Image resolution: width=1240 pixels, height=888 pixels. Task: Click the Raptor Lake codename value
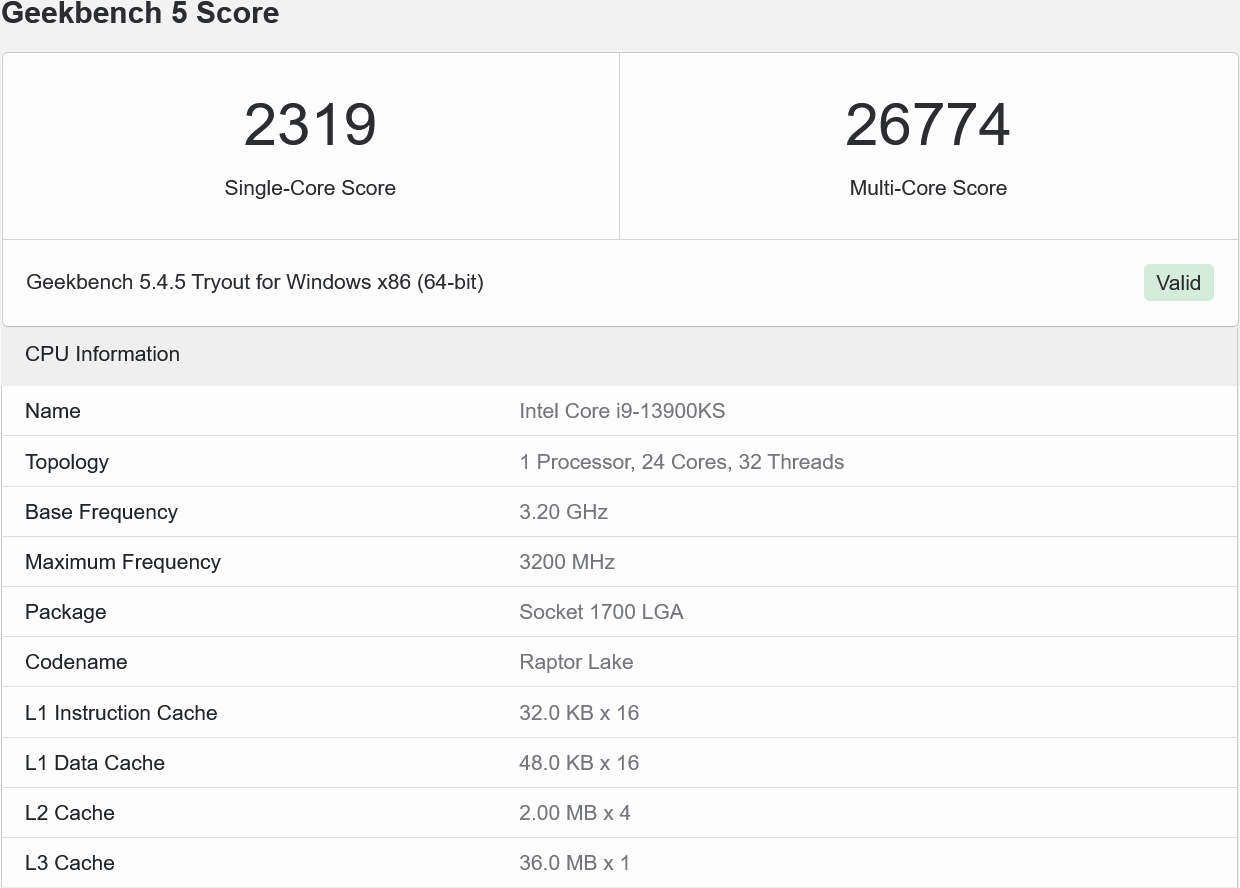point(576,662)
